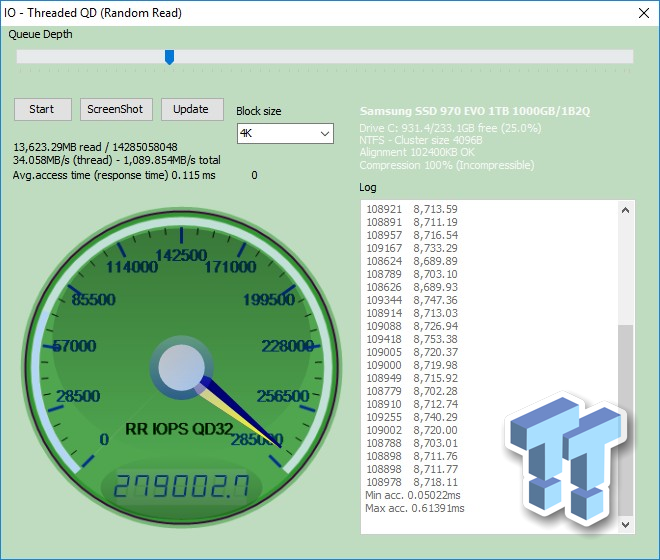Viewport: 660px width, 560px height.
Task: Select log row 108949 8,715.92
Action: click(412, 379)
